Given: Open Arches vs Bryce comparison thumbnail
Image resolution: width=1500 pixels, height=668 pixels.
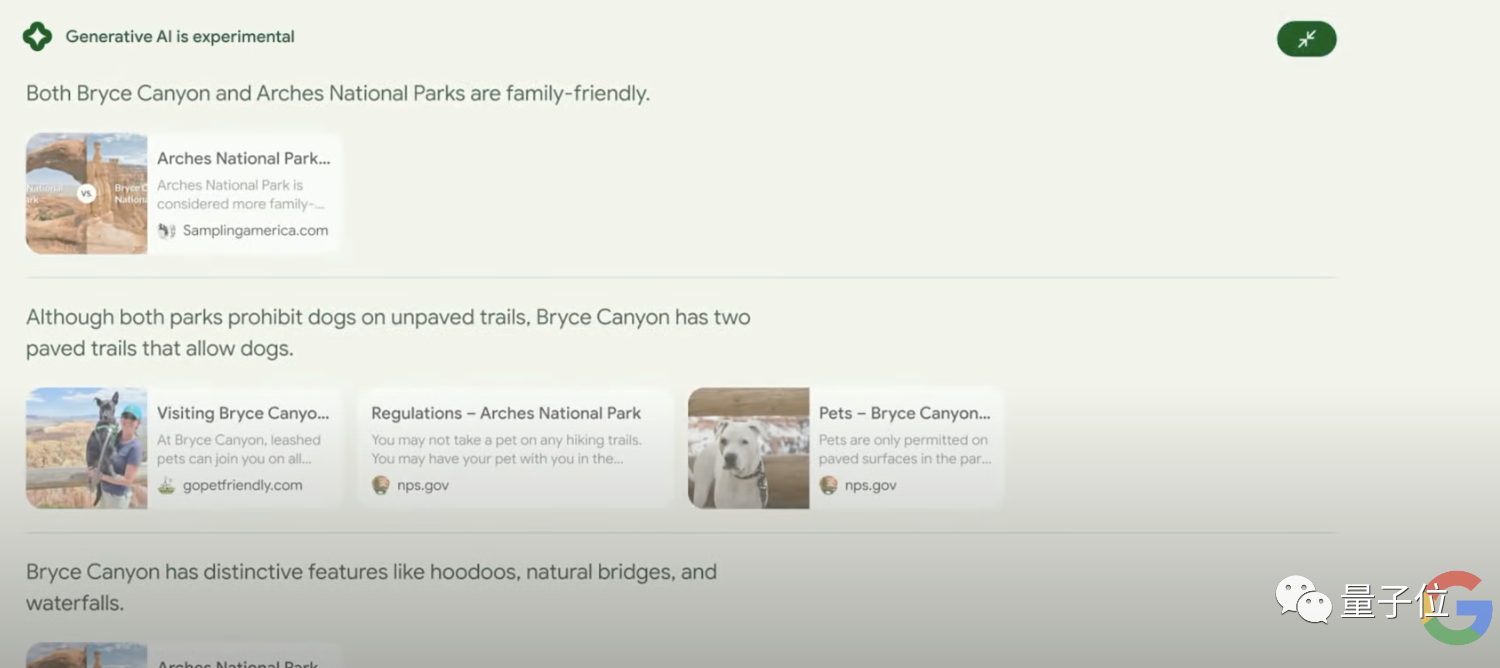Looking at the screenshot, I should click(x=87, y=193).
